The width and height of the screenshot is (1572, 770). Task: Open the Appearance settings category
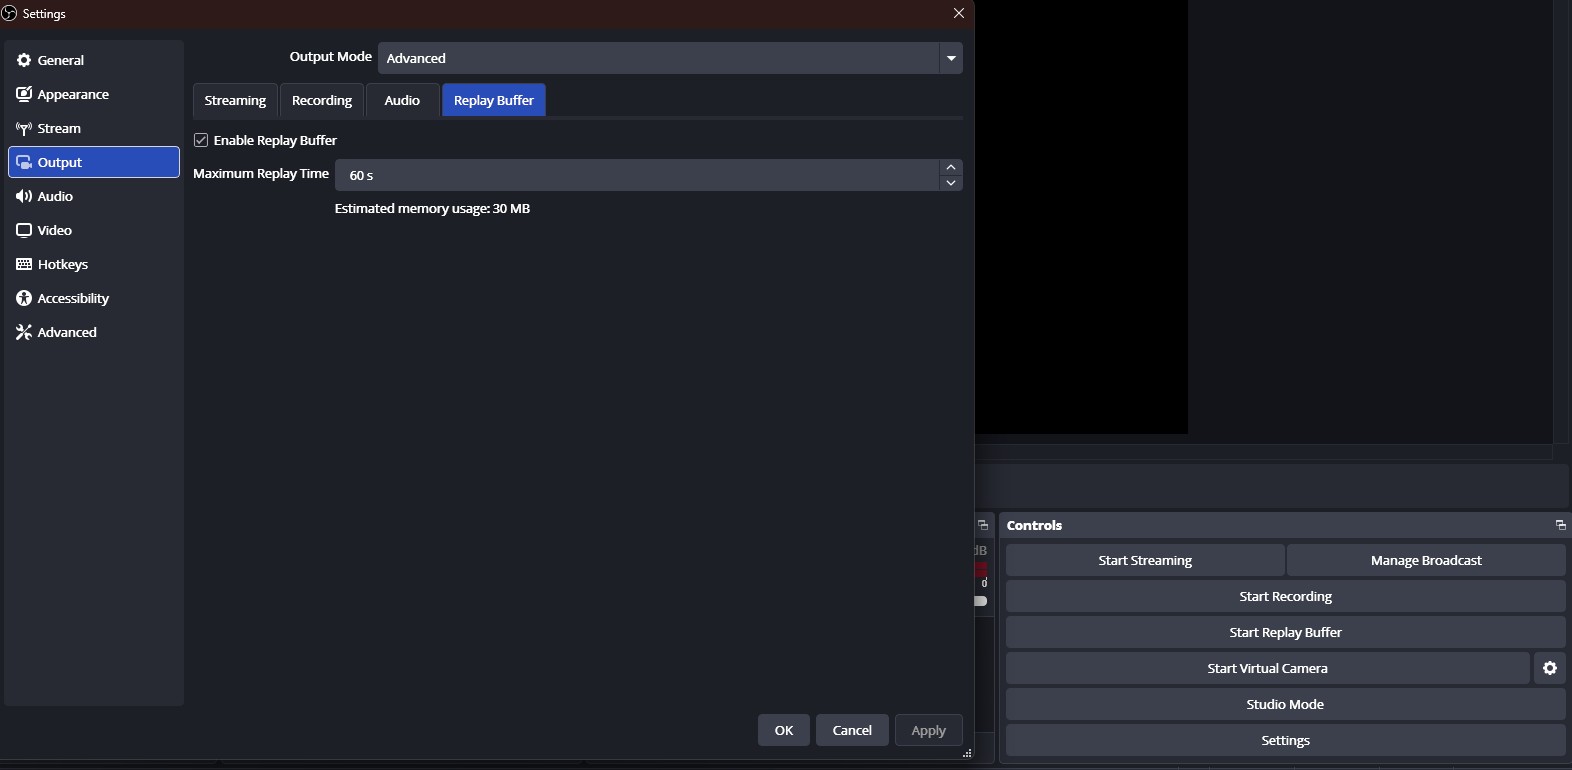pyautogui.click(x=94, y=94)
